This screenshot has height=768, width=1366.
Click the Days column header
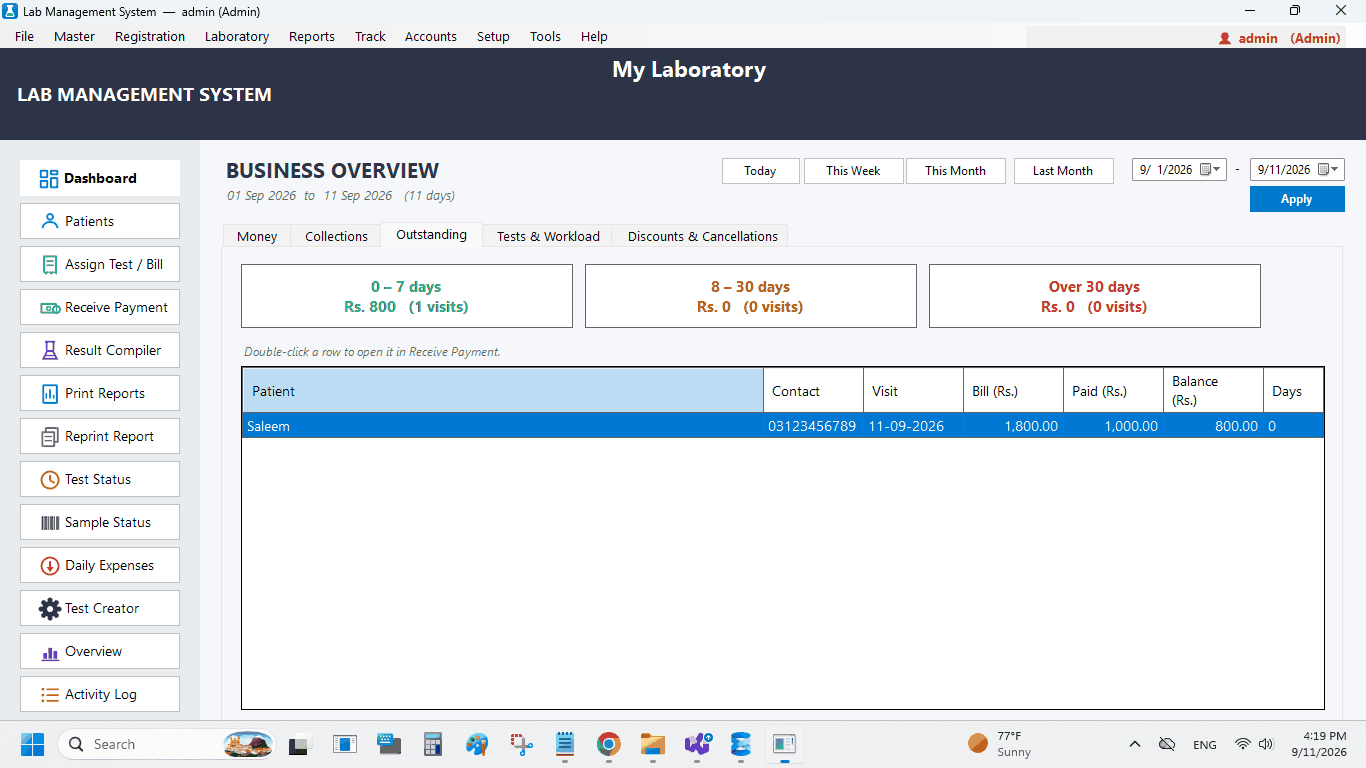(1293, 391)
